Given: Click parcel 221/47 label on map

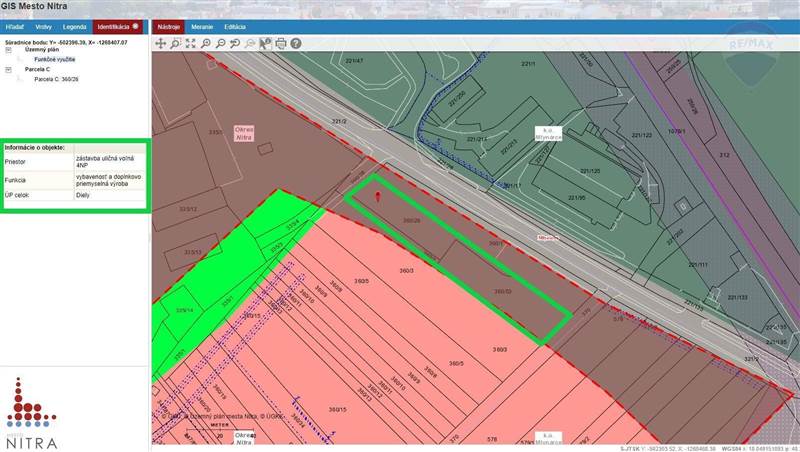Looking at the screenshot, I should (x=354, y=61).
